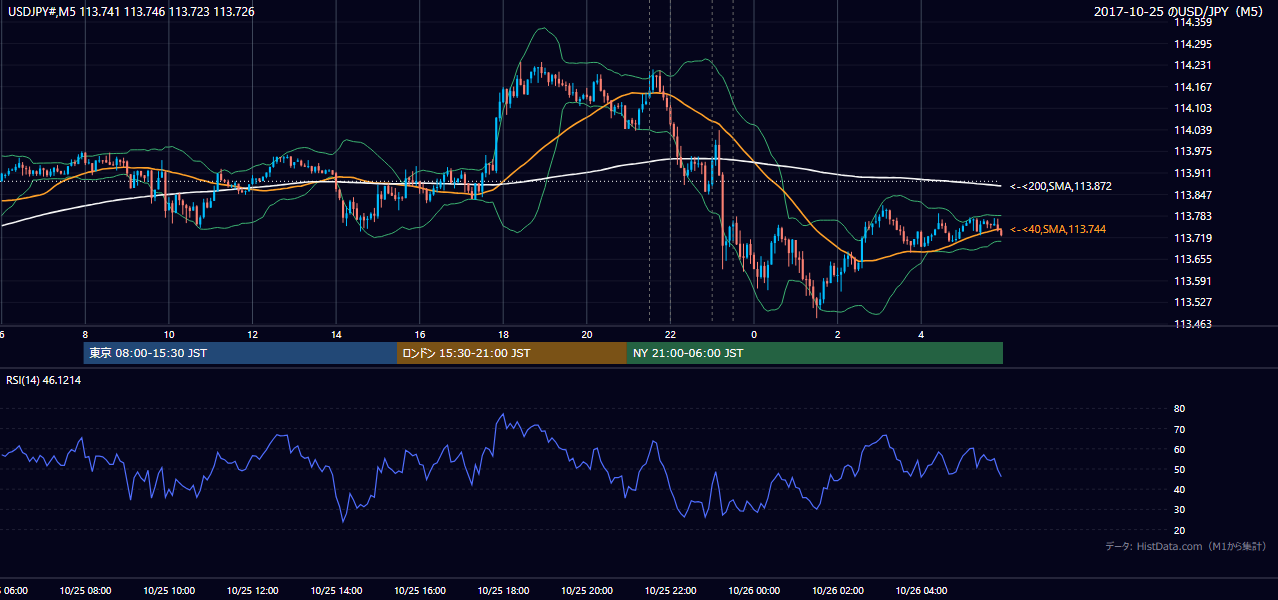Click hour marker 12 below price chart
Image resolution: width=1278 pixels, height=600 pixels.
click(252, 335)
